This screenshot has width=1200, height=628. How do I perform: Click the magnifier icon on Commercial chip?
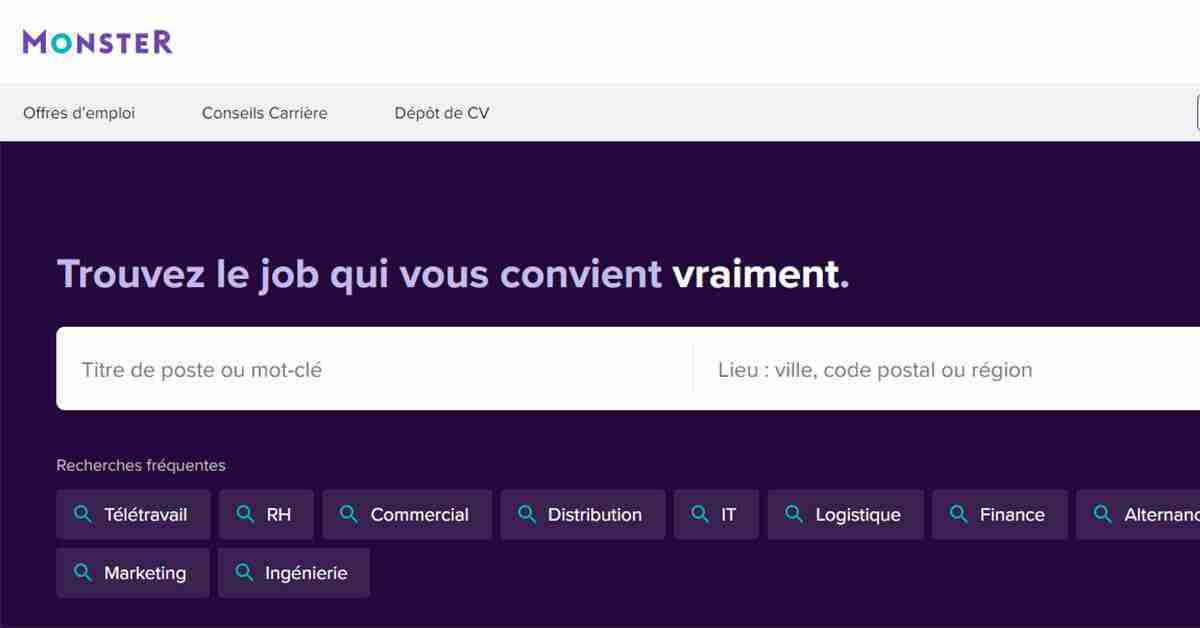pos(349,514)
